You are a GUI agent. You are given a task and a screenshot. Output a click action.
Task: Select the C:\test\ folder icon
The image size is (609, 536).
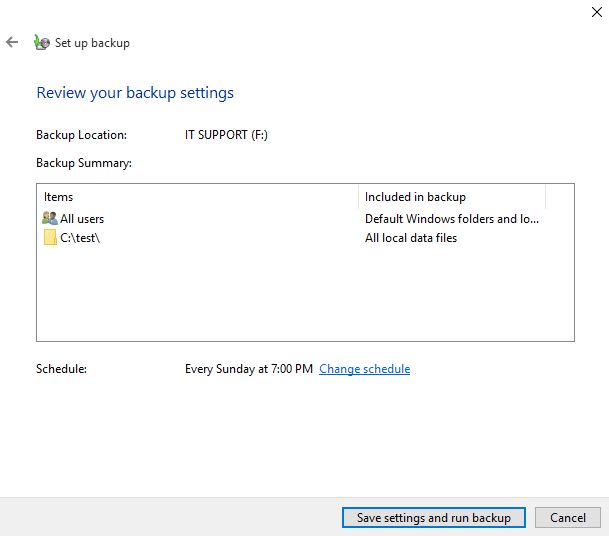(50, 237)
